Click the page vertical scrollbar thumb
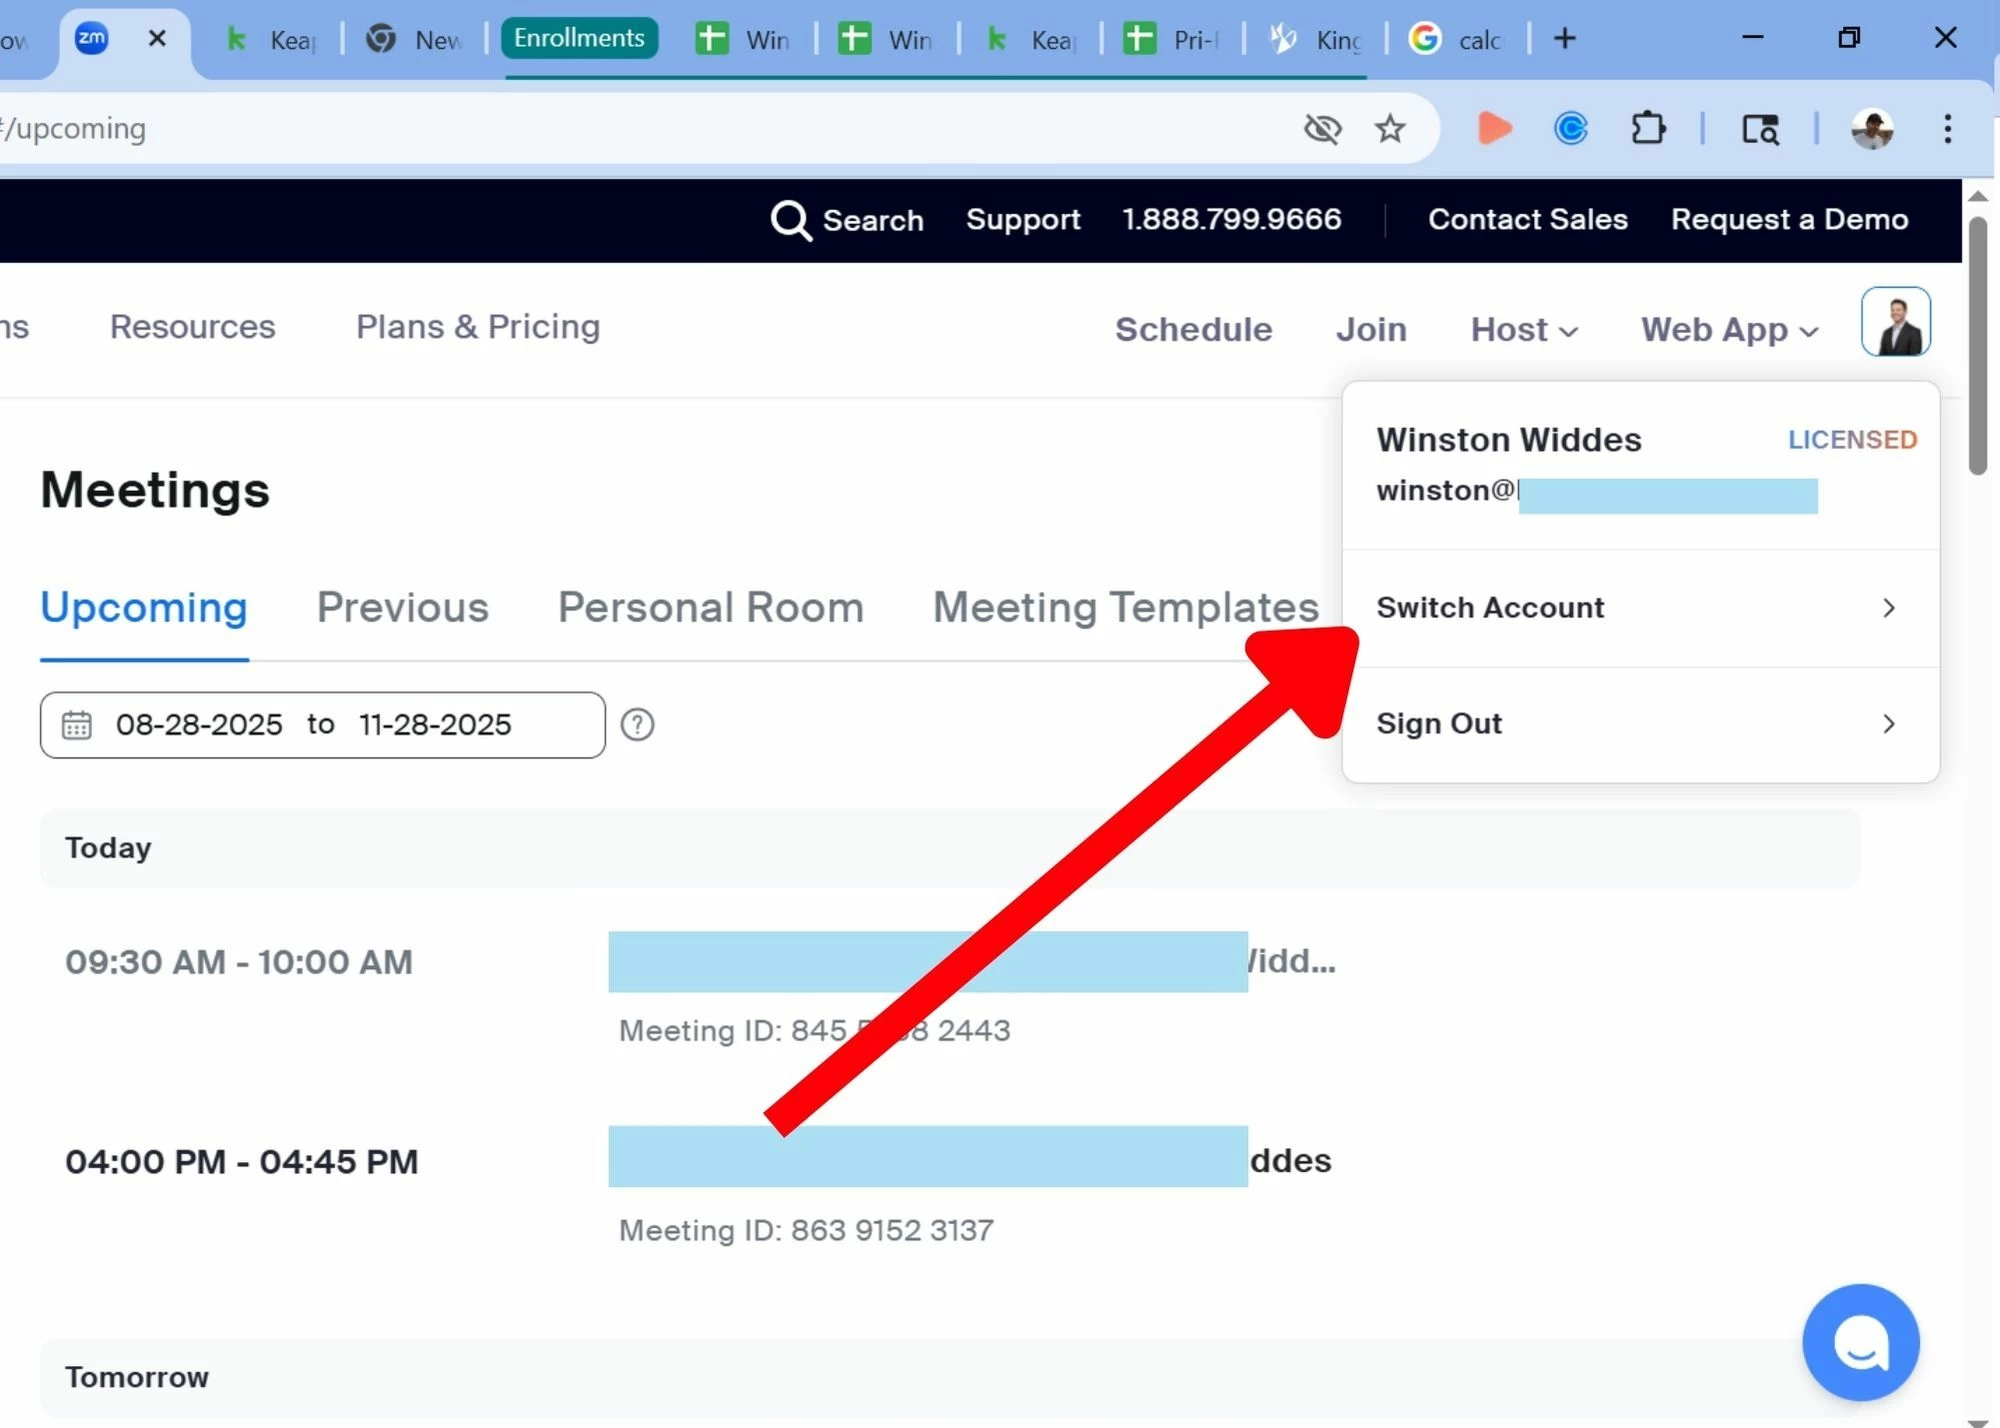 [x=1977, y=345]
